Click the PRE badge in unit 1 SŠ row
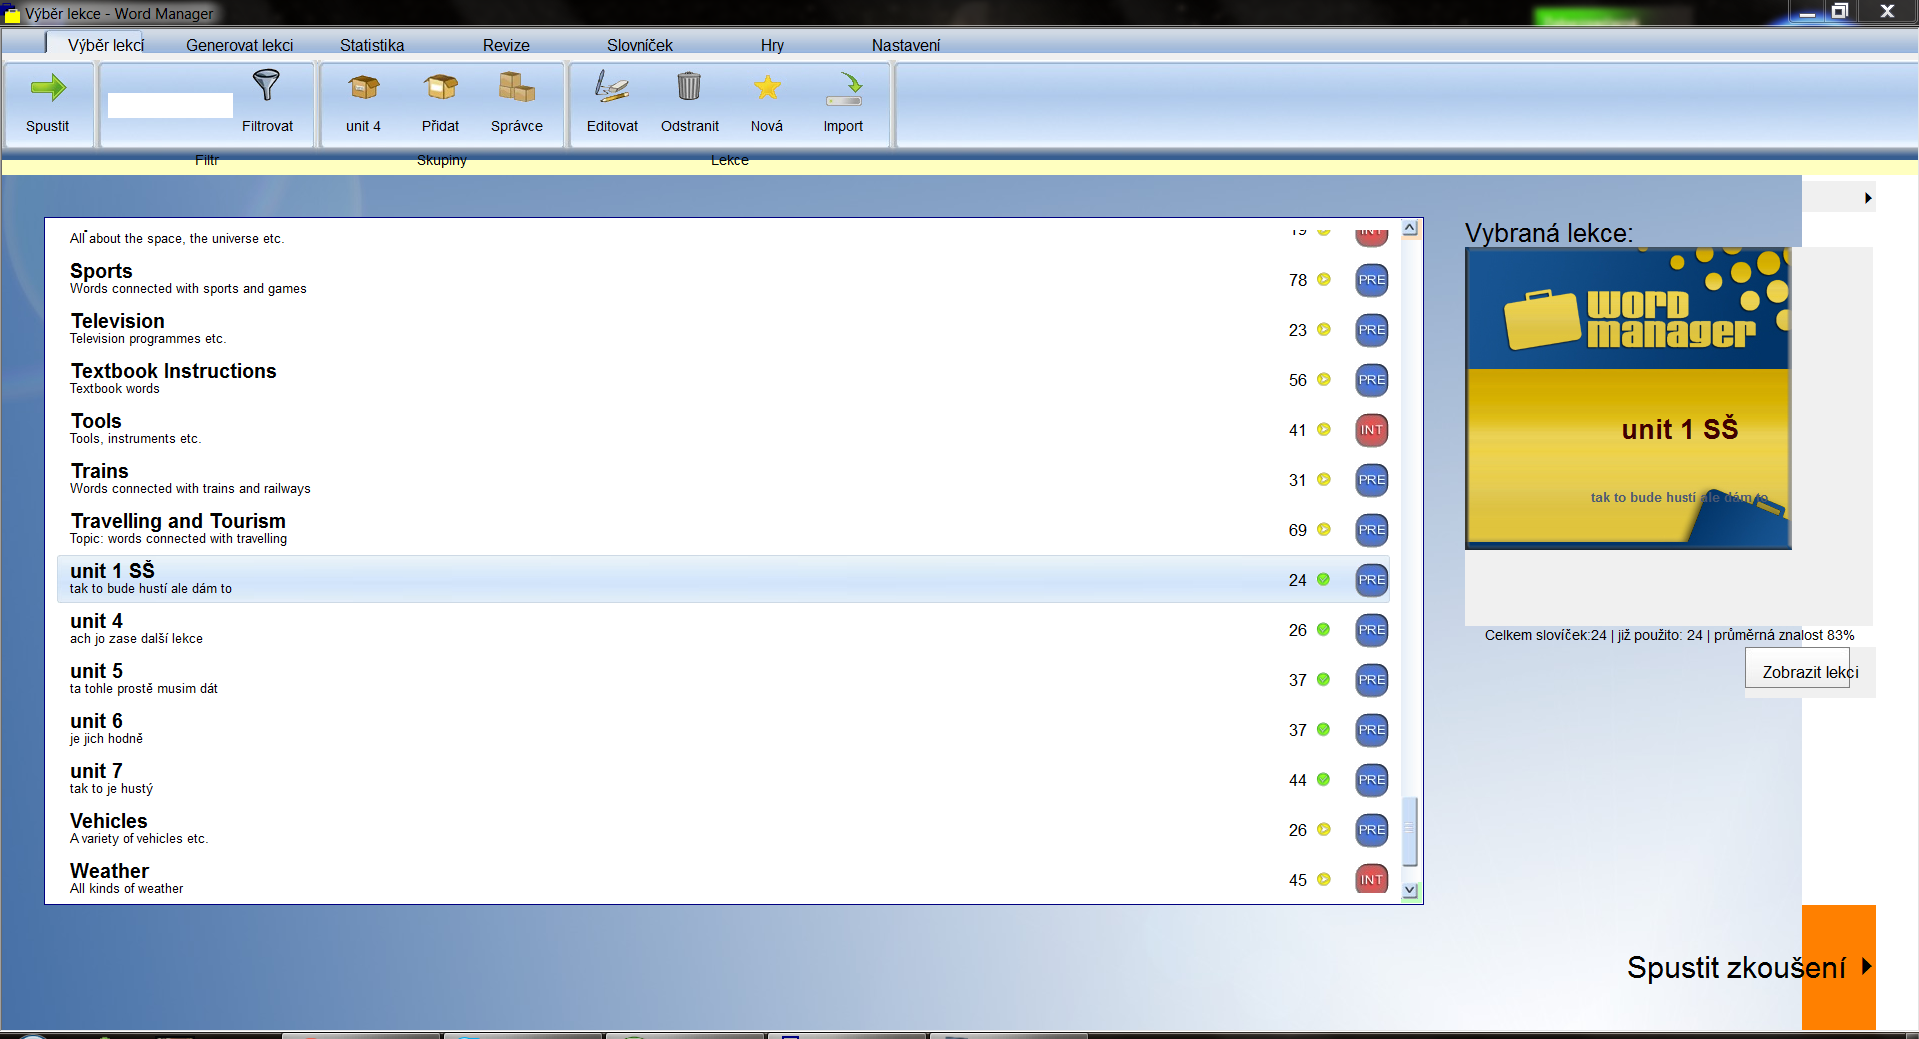The image size is (1919, 1039). click(x=1372, y=580)
